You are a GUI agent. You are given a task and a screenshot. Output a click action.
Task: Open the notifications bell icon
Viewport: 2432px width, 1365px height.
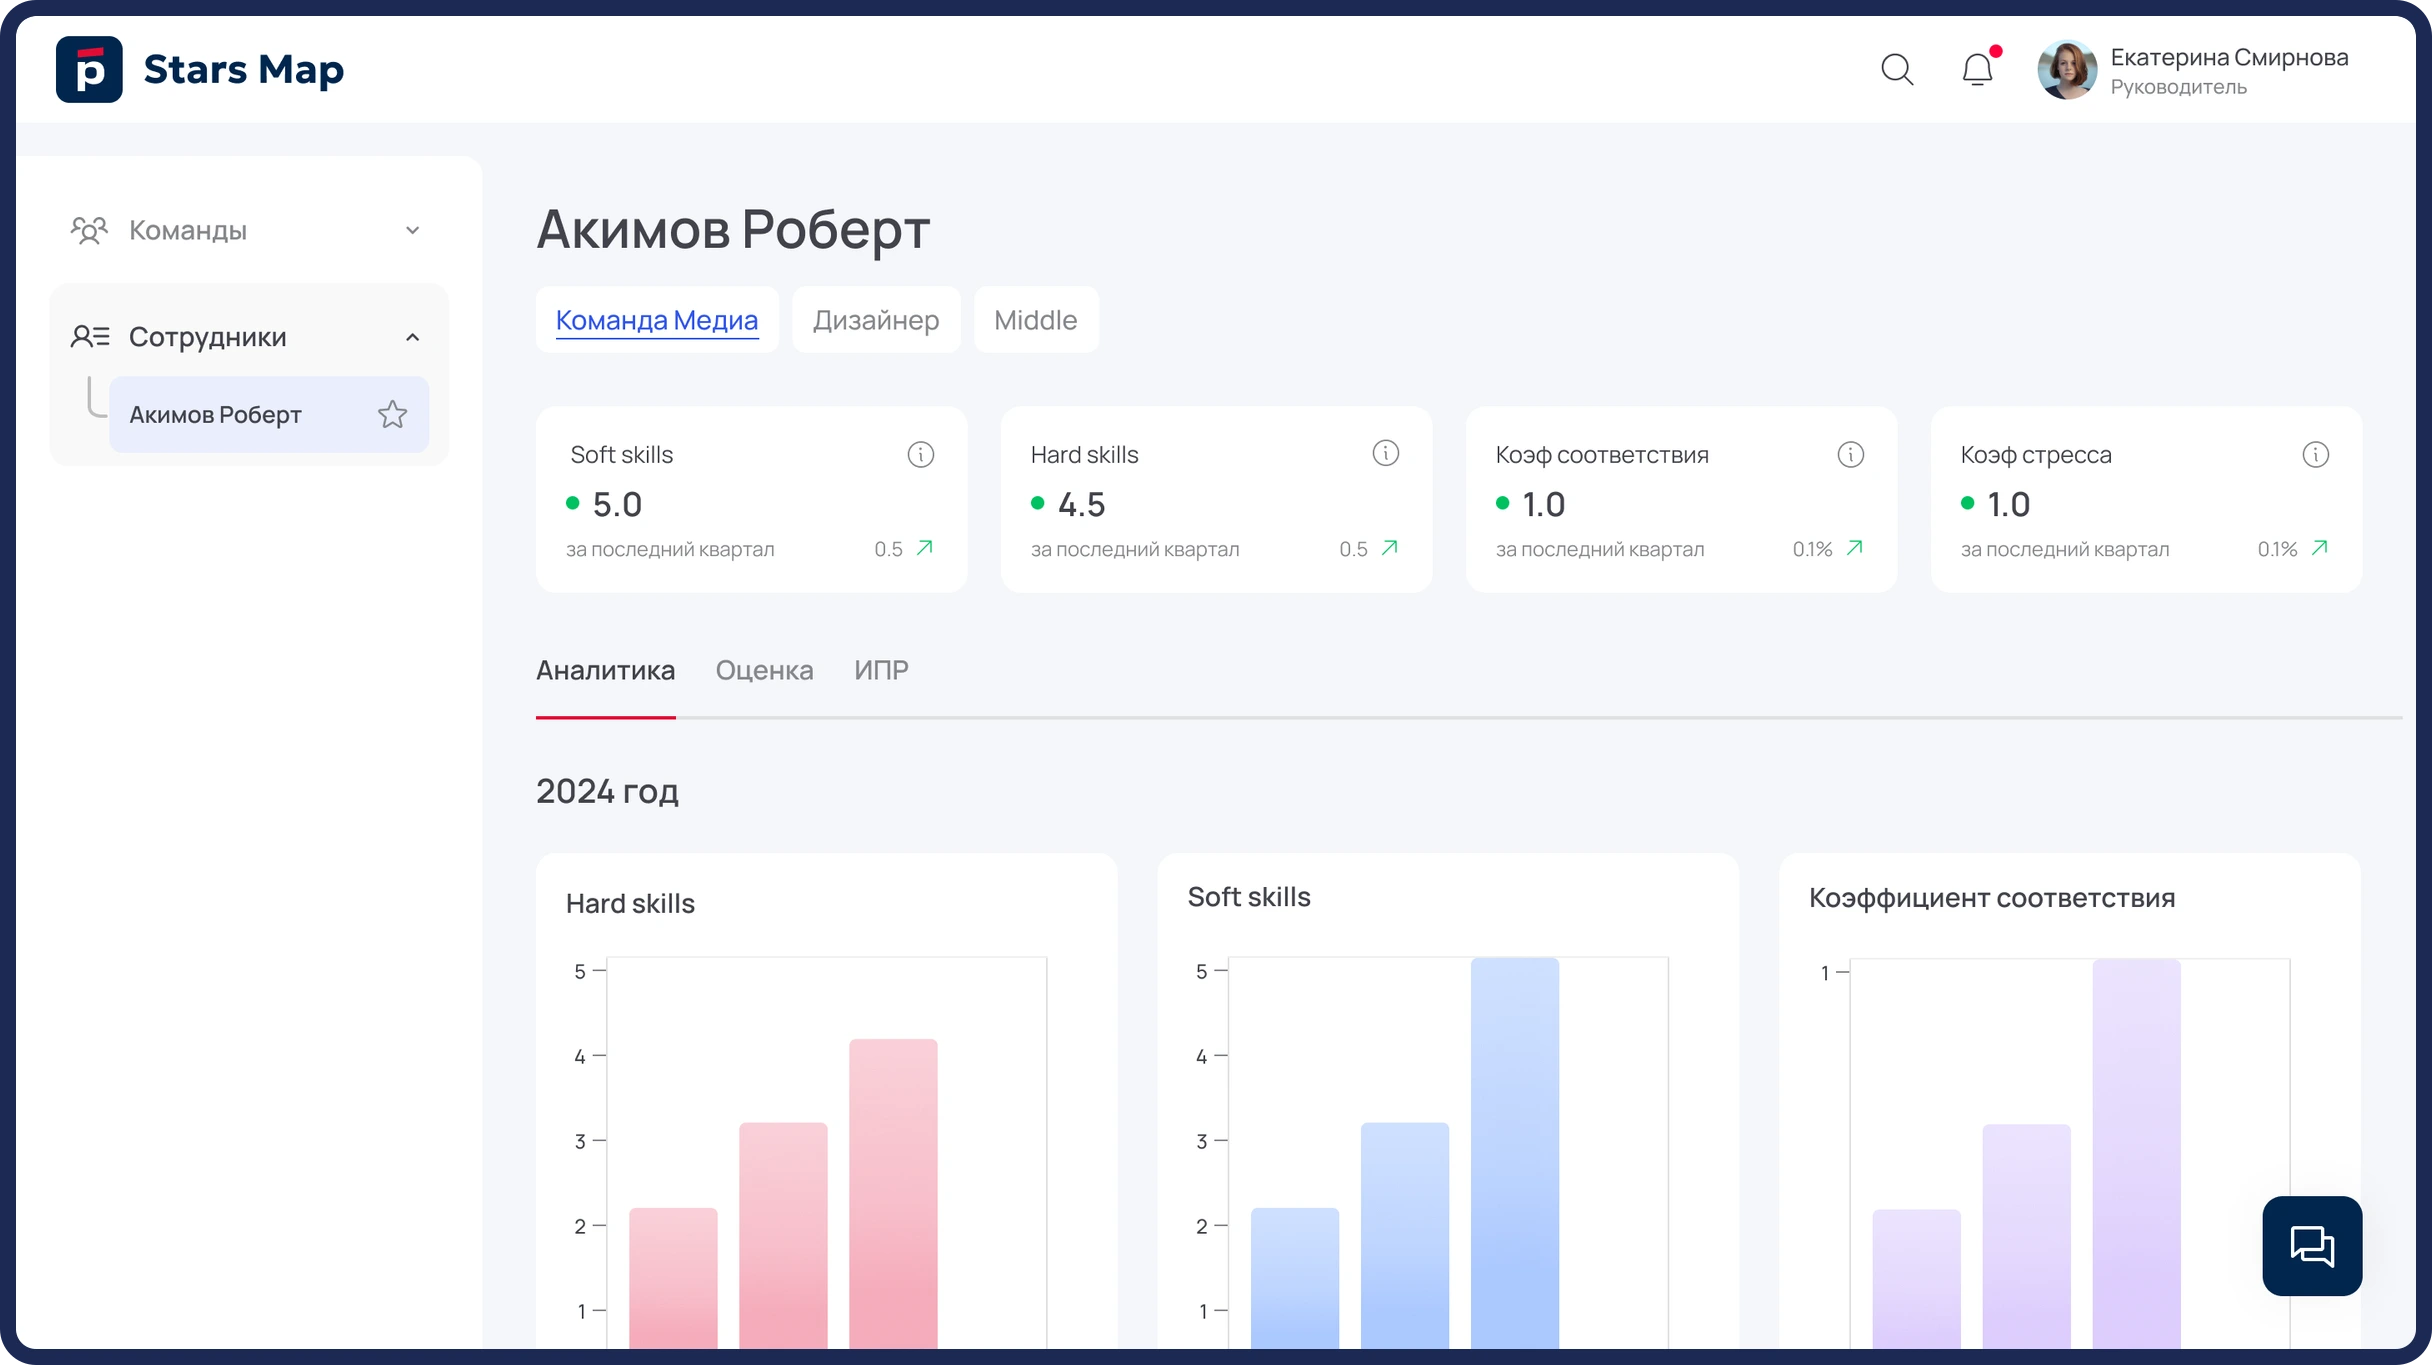point(1978,69)
